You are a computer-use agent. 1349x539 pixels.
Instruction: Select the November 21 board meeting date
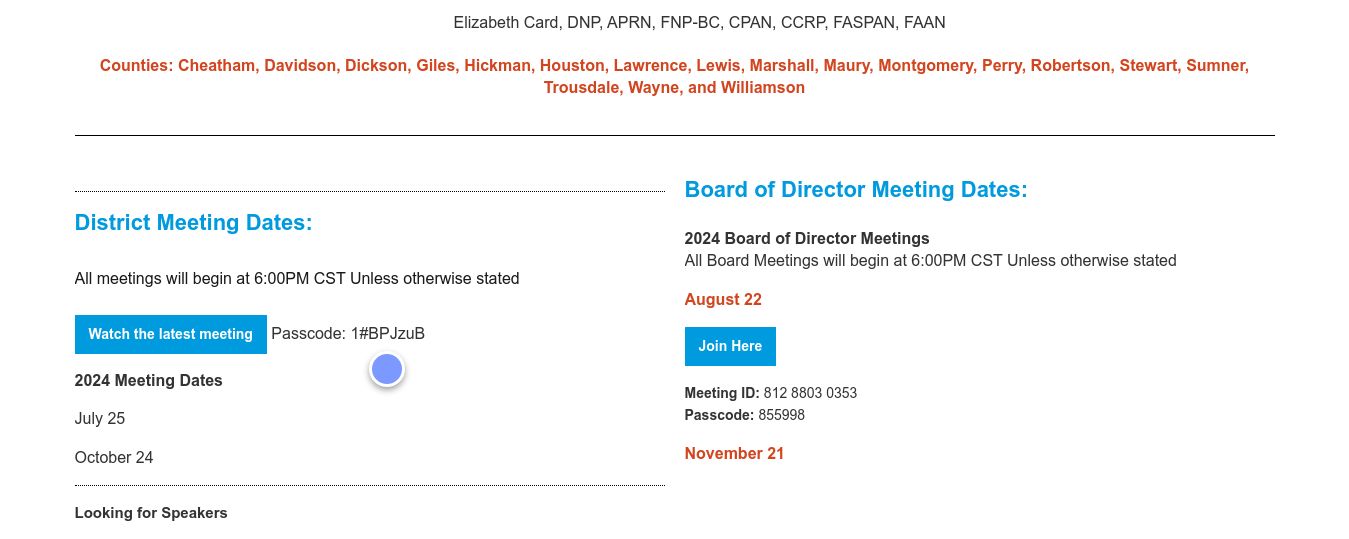(734, 454)
